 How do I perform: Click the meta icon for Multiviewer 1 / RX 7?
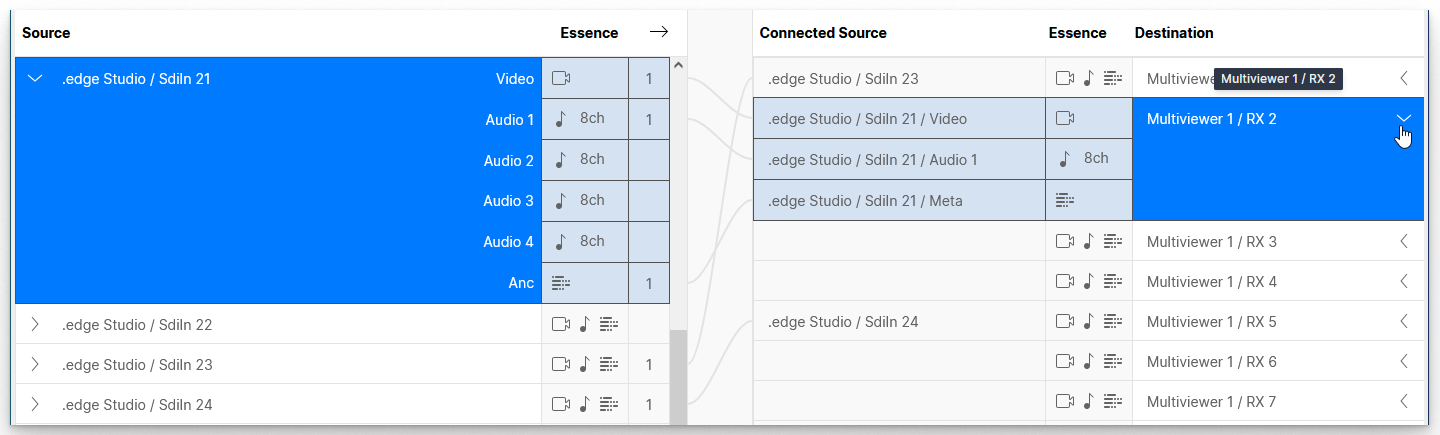tap(1113, 402)
